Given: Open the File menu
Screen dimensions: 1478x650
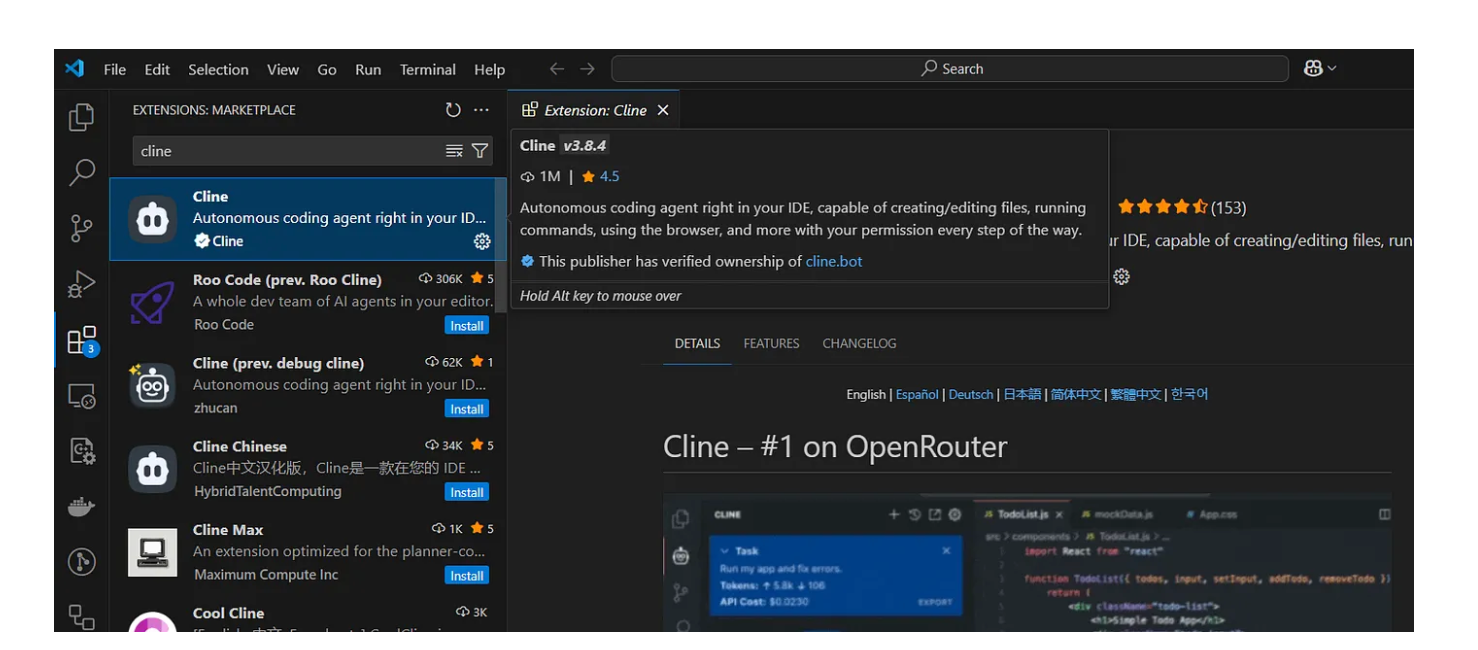Looking at the screenshot, I should click(x=115, y=69).
